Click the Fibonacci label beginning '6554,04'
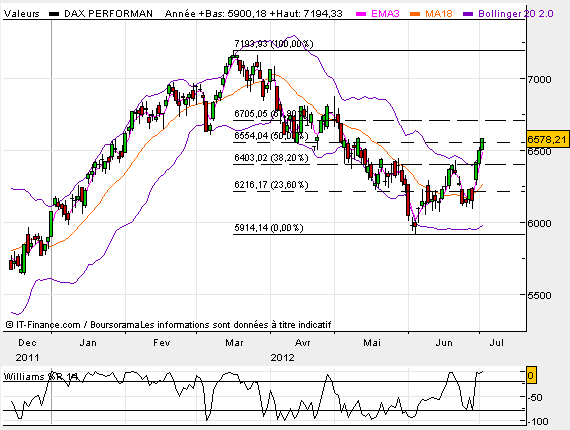 click(x=271, y=136)
